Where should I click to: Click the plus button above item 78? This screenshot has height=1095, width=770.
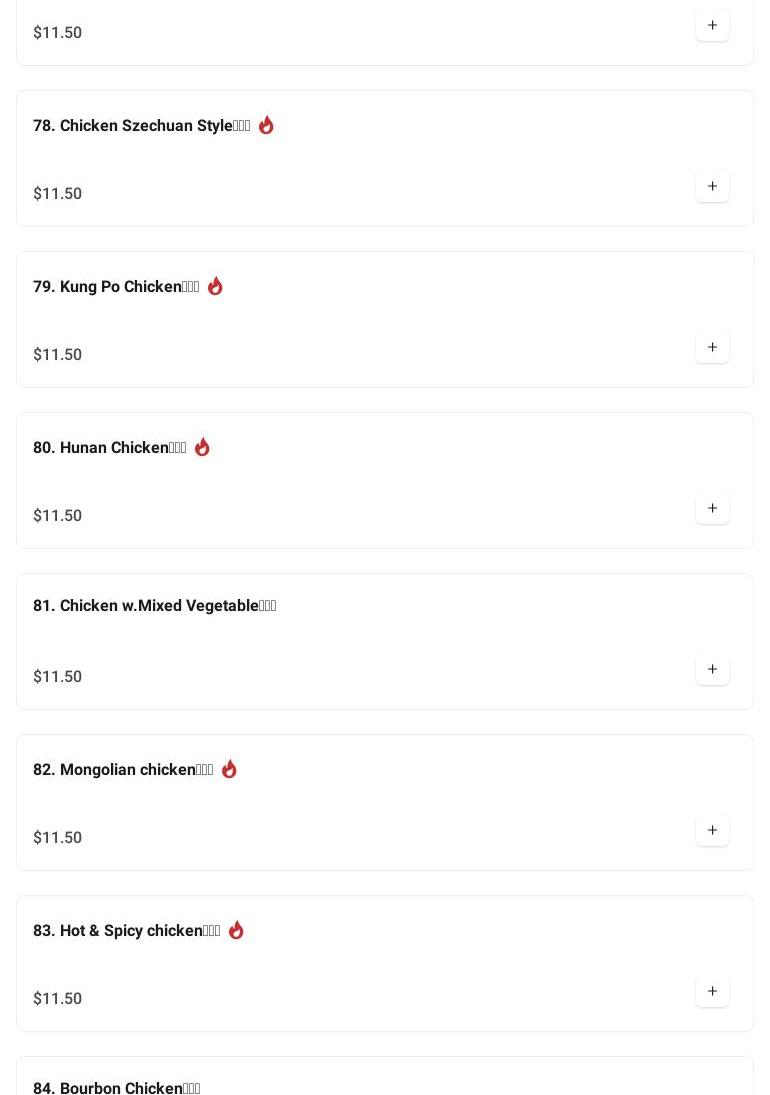[x=712, y=26]
